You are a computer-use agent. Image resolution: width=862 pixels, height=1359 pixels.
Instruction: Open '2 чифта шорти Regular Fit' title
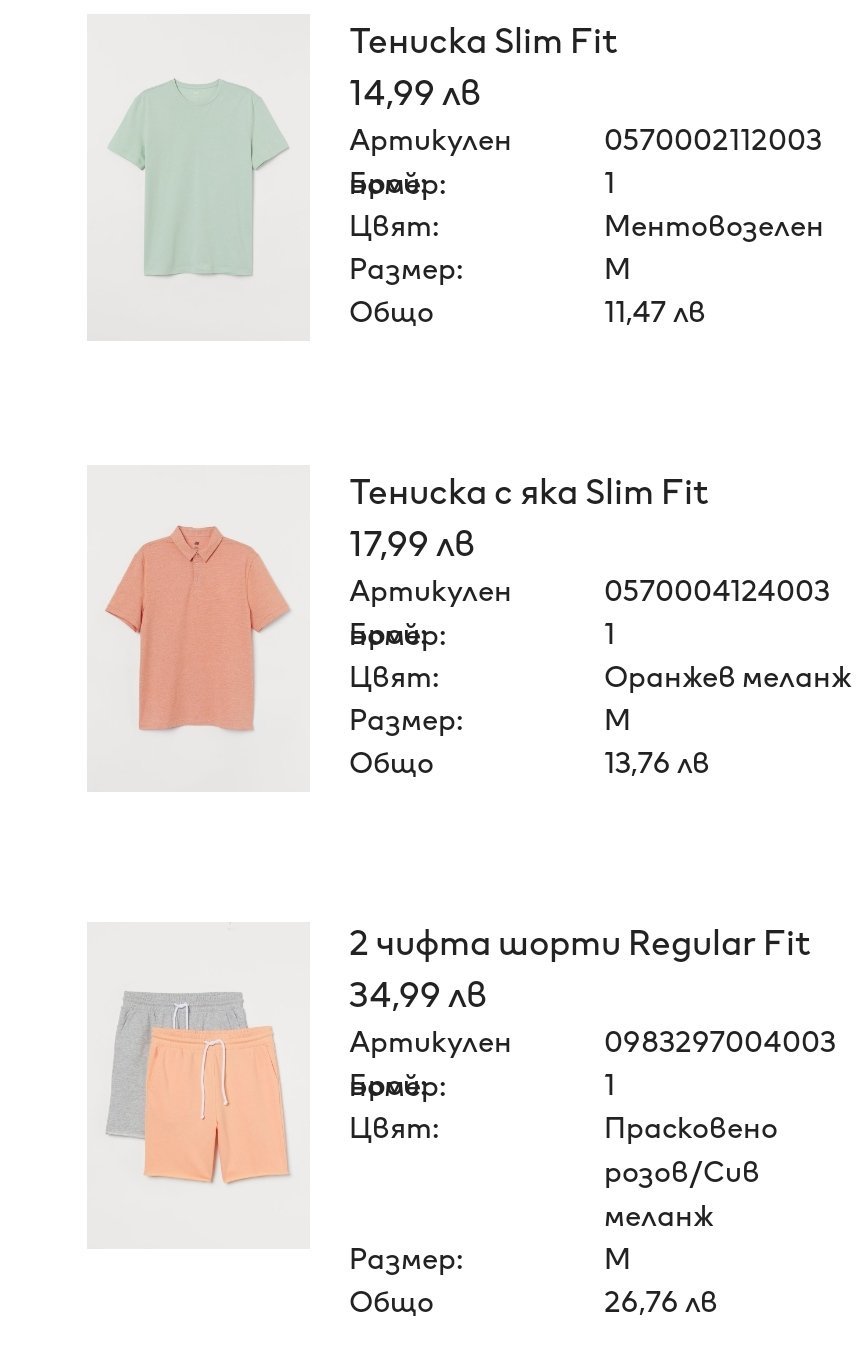[579, 943]
